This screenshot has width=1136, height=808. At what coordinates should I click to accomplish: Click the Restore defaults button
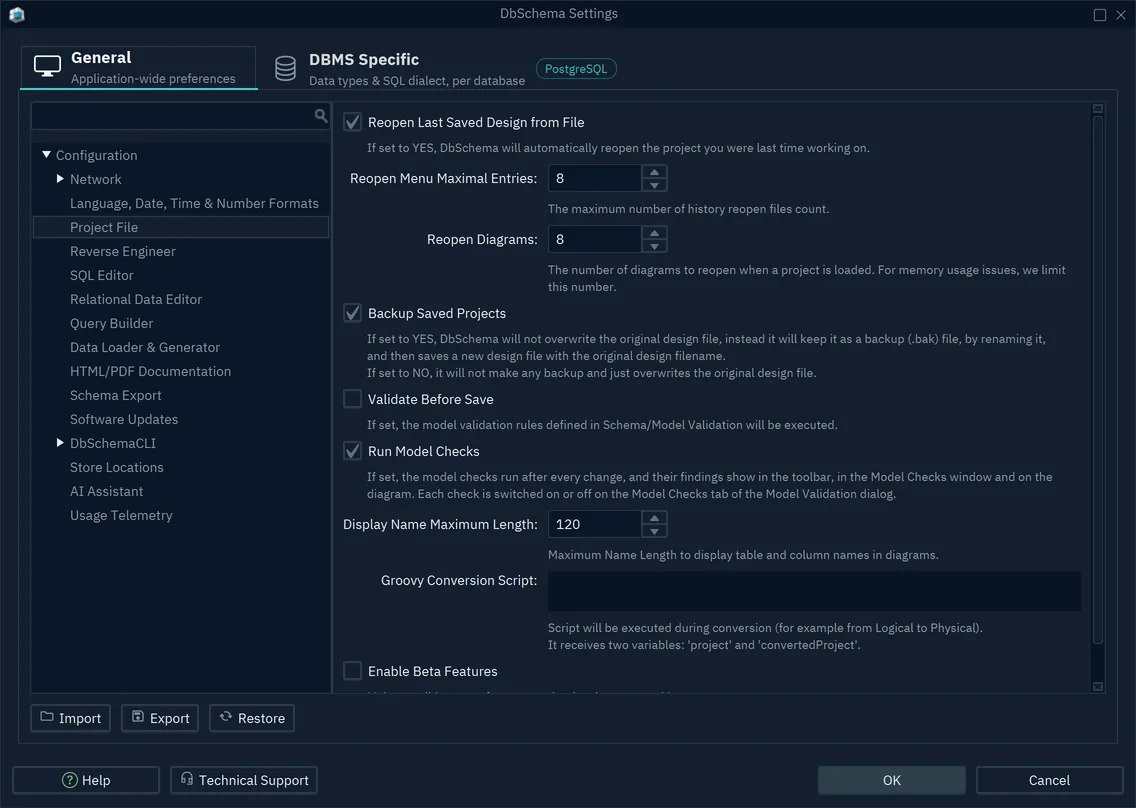pos(252,717)
